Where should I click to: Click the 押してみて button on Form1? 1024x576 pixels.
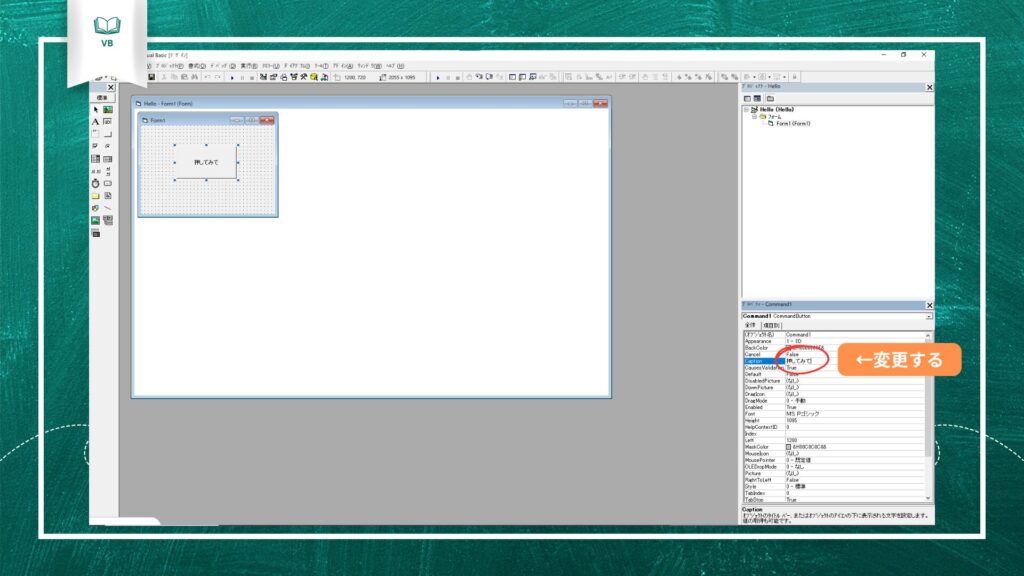pos(206,162)
